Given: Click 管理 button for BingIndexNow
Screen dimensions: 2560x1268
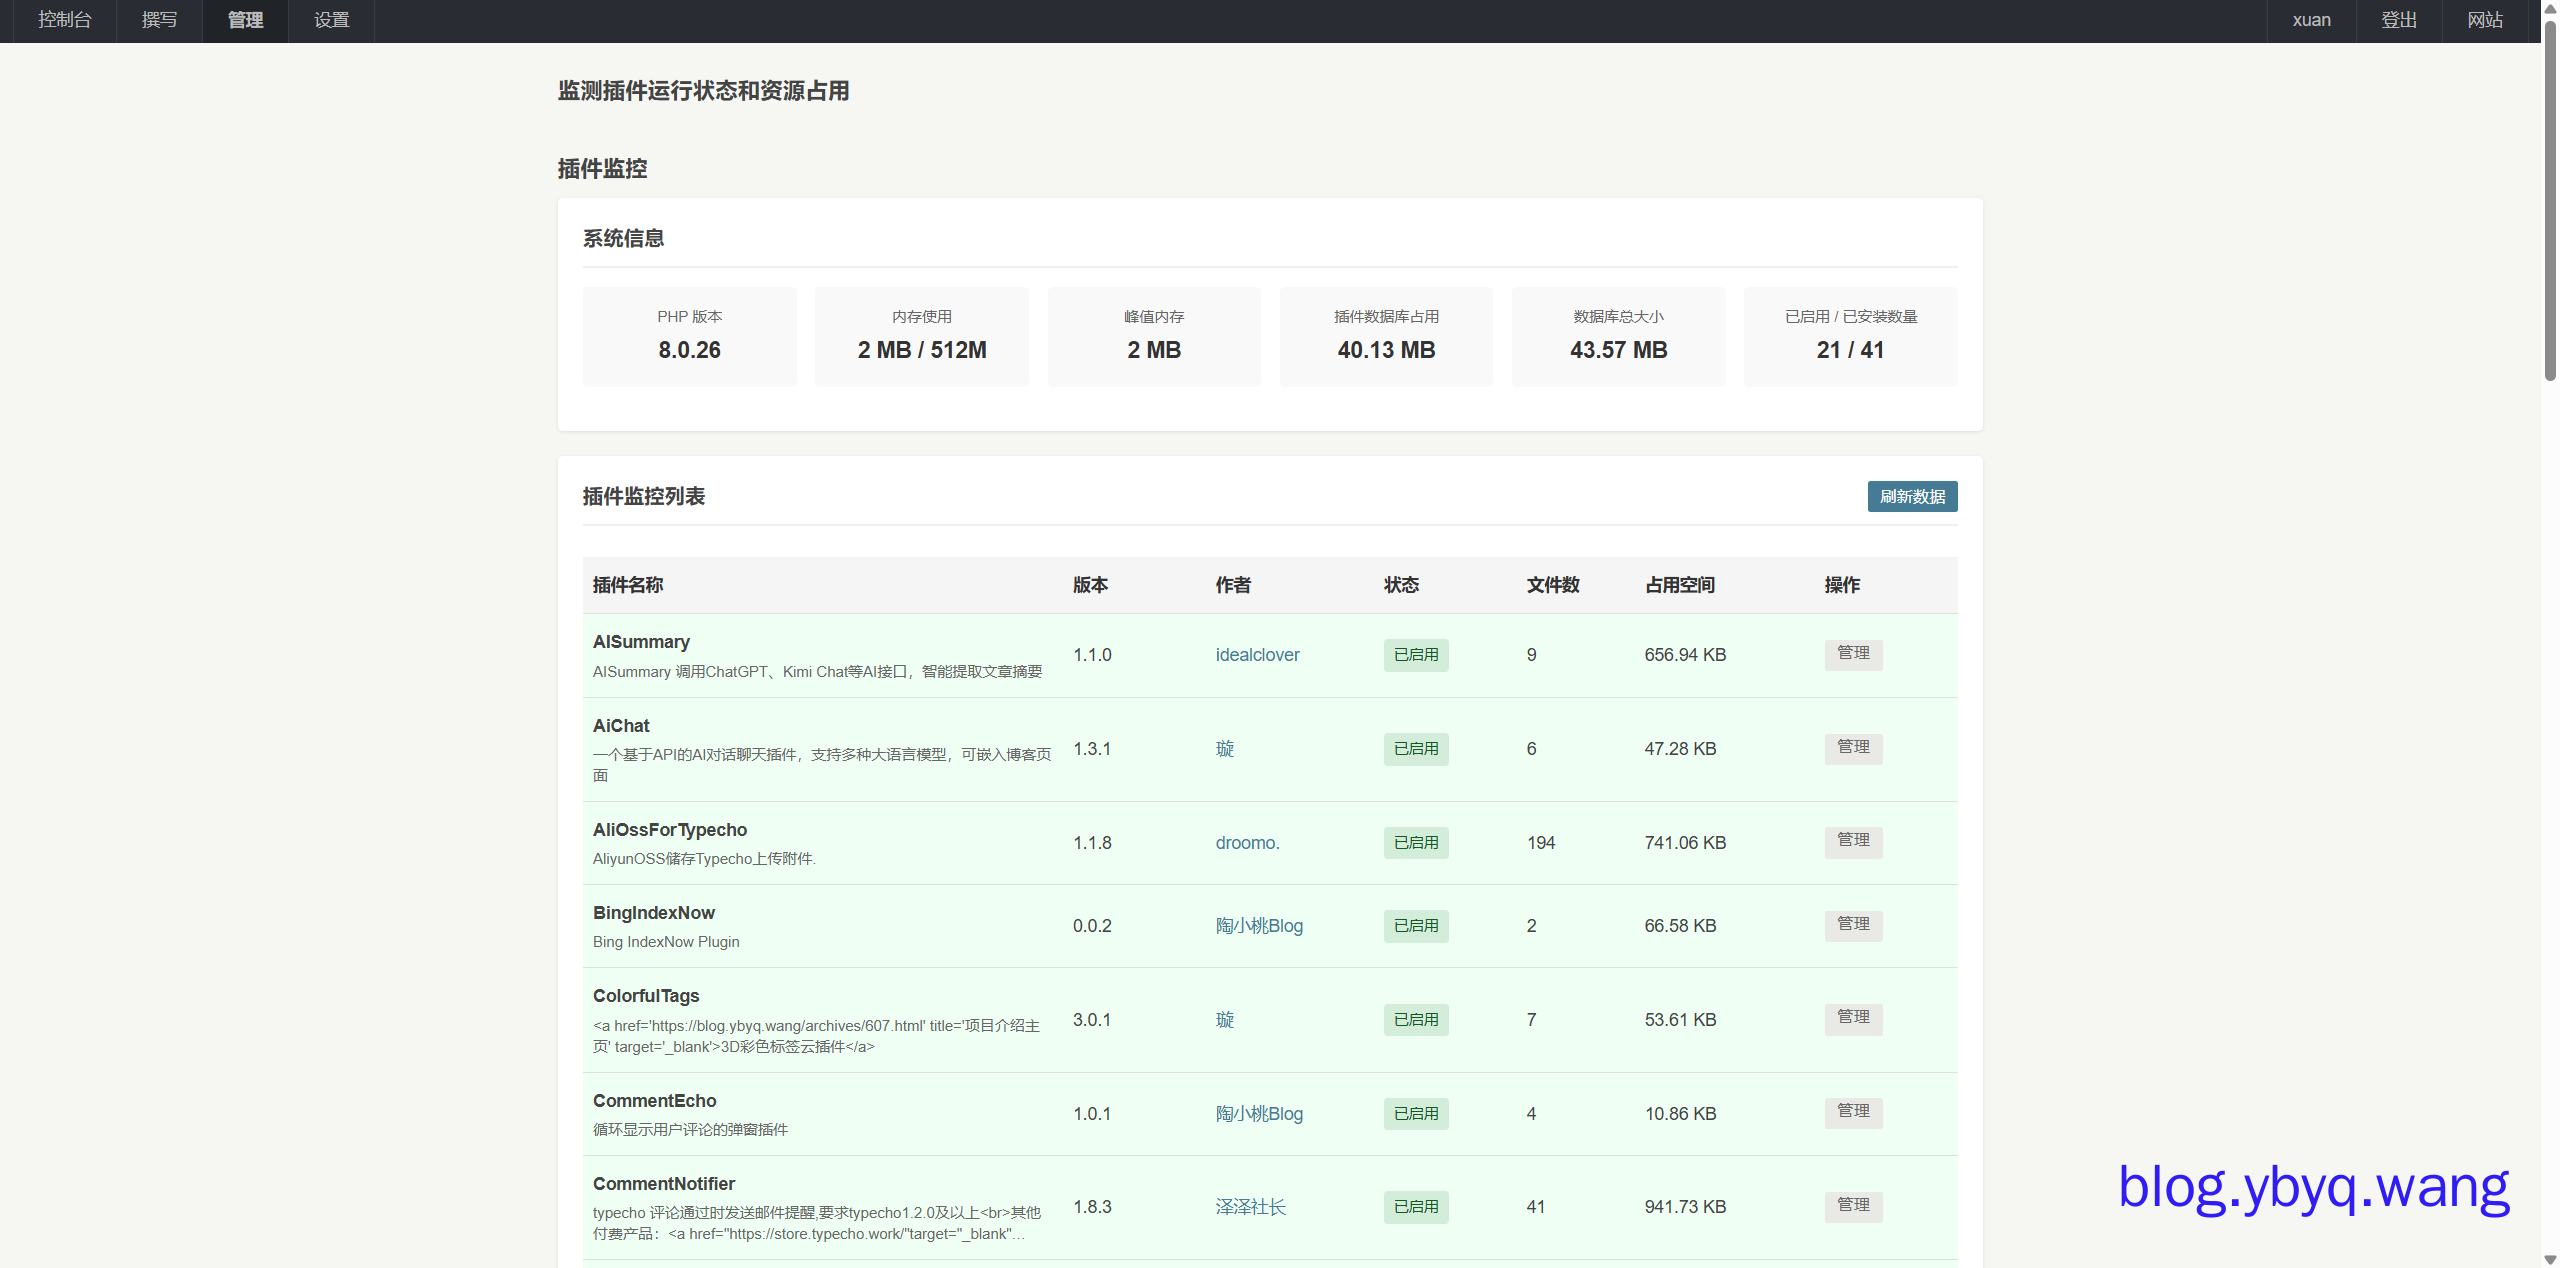Looking at the screenshot, I should pos(1852,924).
